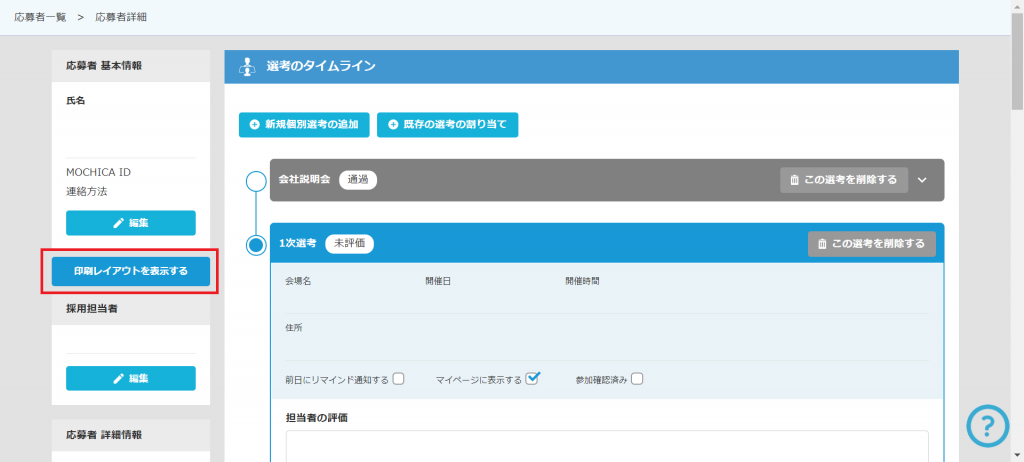Click pencil icon in 採用担当者 section
This screenshot has width=1024, height=462.
(119, 378)
